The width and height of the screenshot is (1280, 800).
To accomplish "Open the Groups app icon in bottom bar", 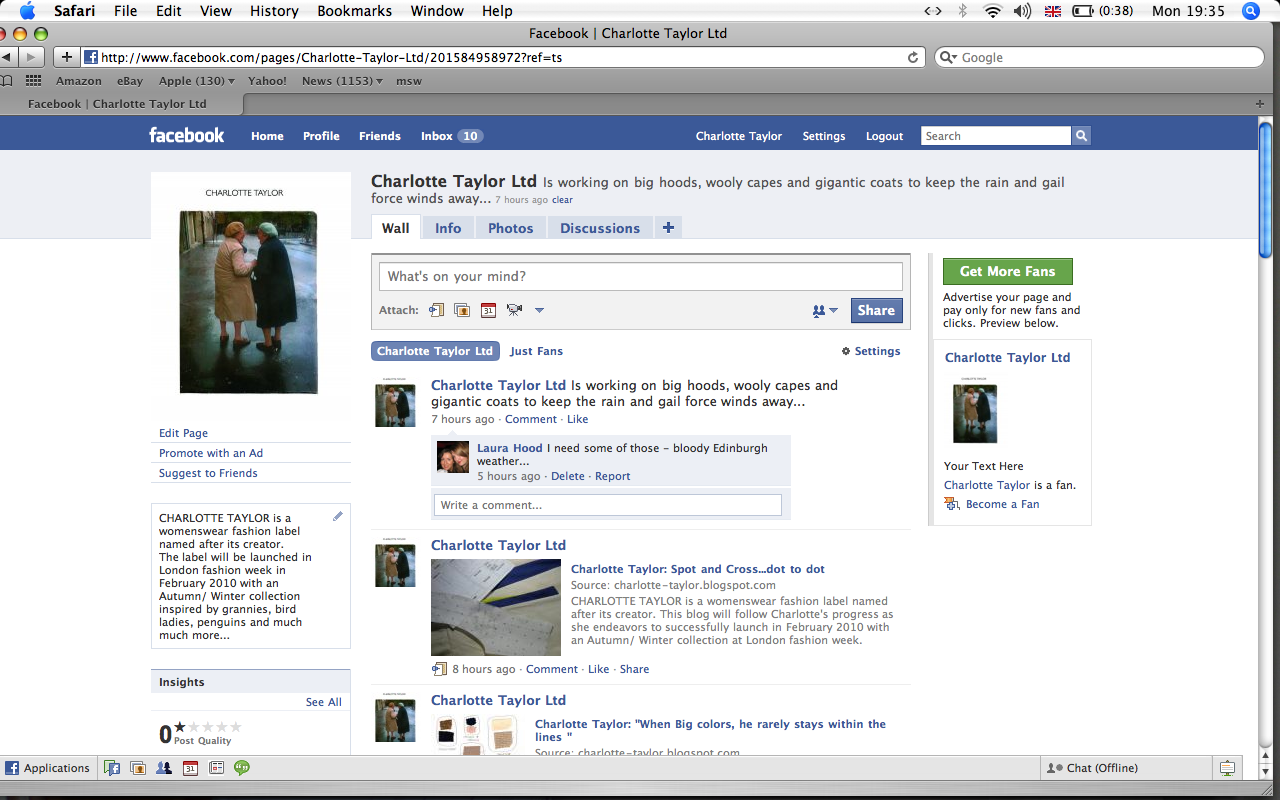I will (x=164, y=768).
